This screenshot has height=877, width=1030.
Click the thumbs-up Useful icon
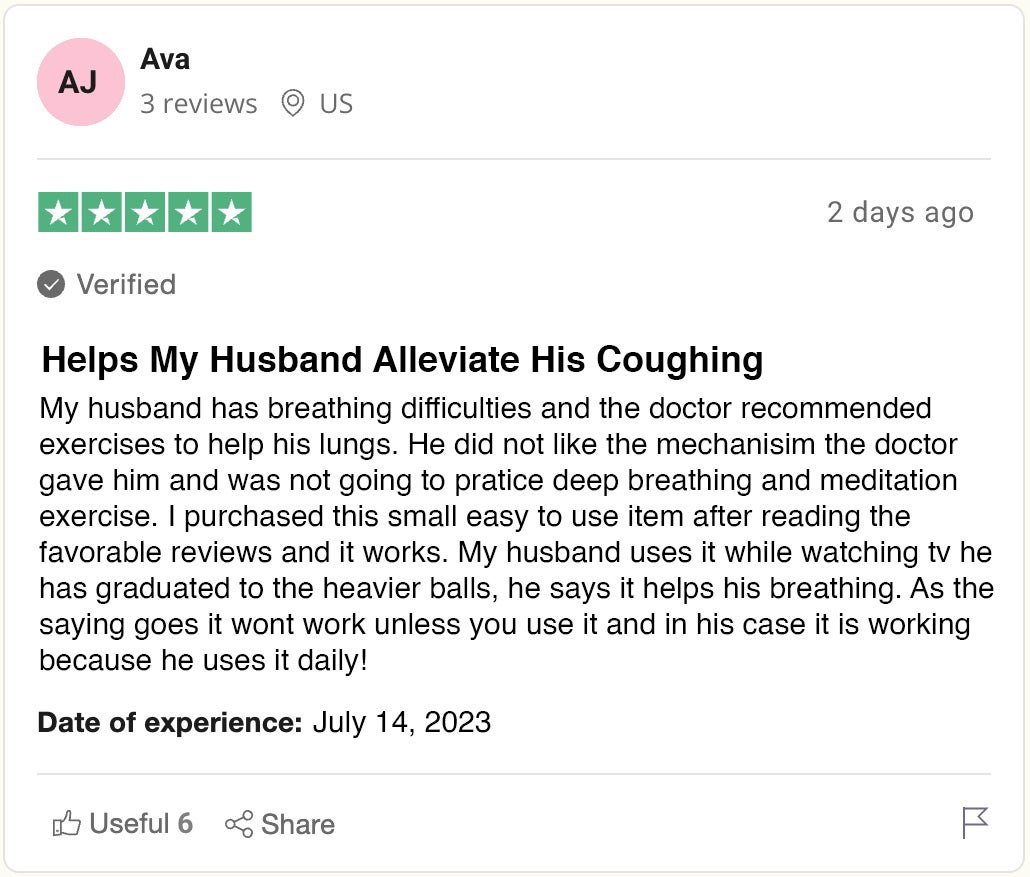point(66,824)
